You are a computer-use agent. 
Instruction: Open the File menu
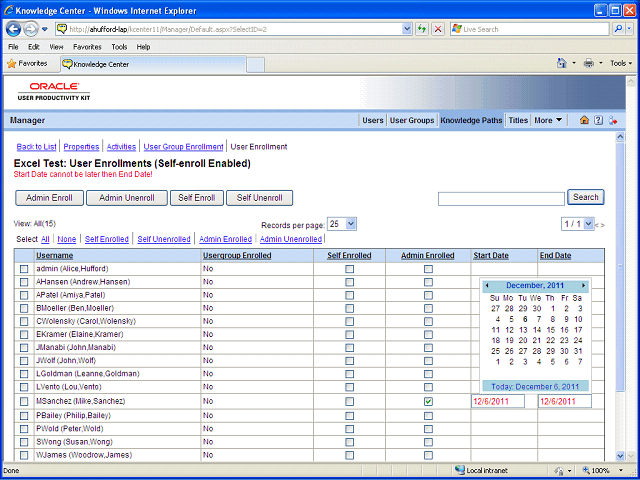[x=13, y=47]
